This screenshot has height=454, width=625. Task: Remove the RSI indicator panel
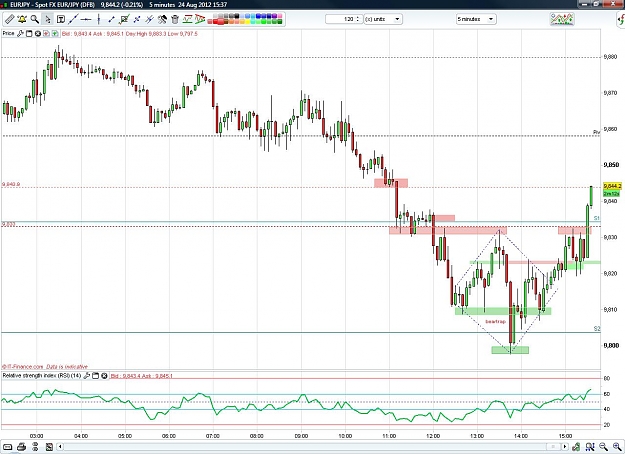[x=104, y=375]
